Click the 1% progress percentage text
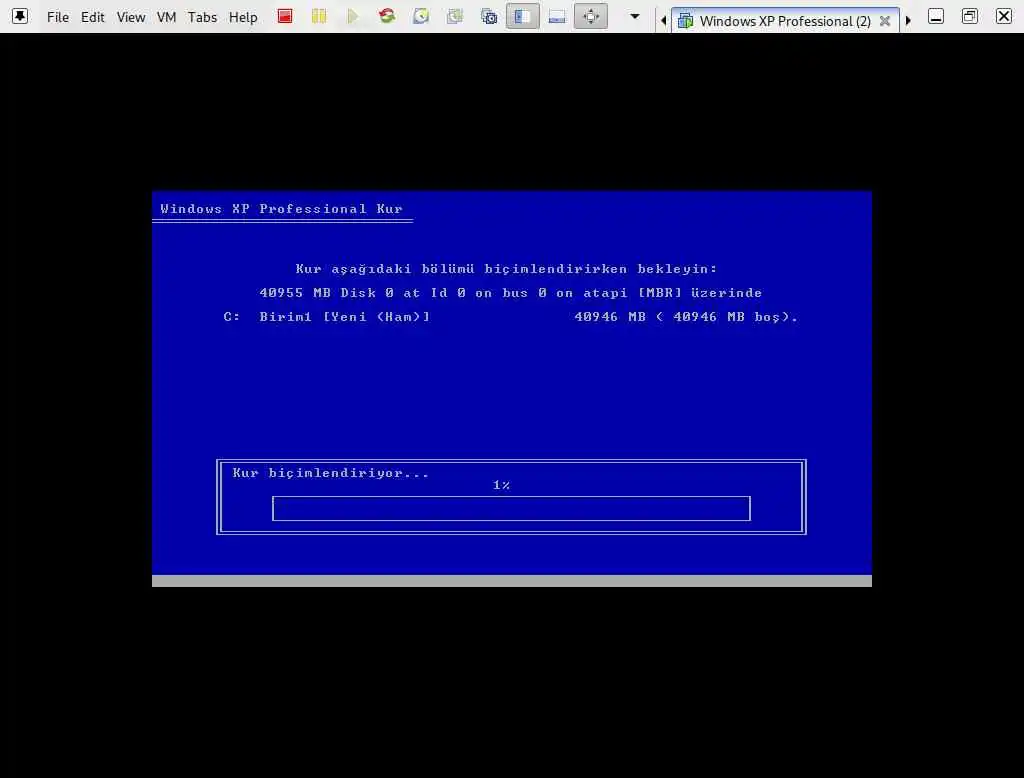 (x=502, y=485)
